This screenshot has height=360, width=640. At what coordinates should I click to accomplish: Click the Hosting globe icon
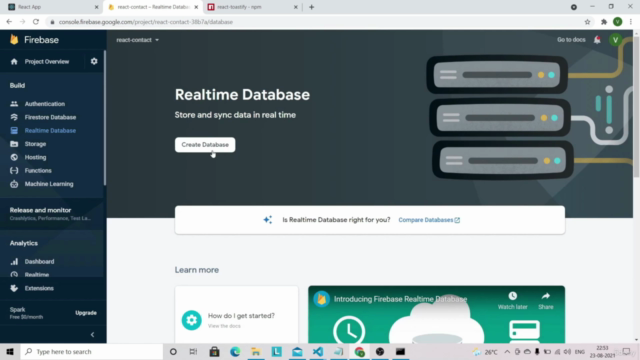(14, 157)
